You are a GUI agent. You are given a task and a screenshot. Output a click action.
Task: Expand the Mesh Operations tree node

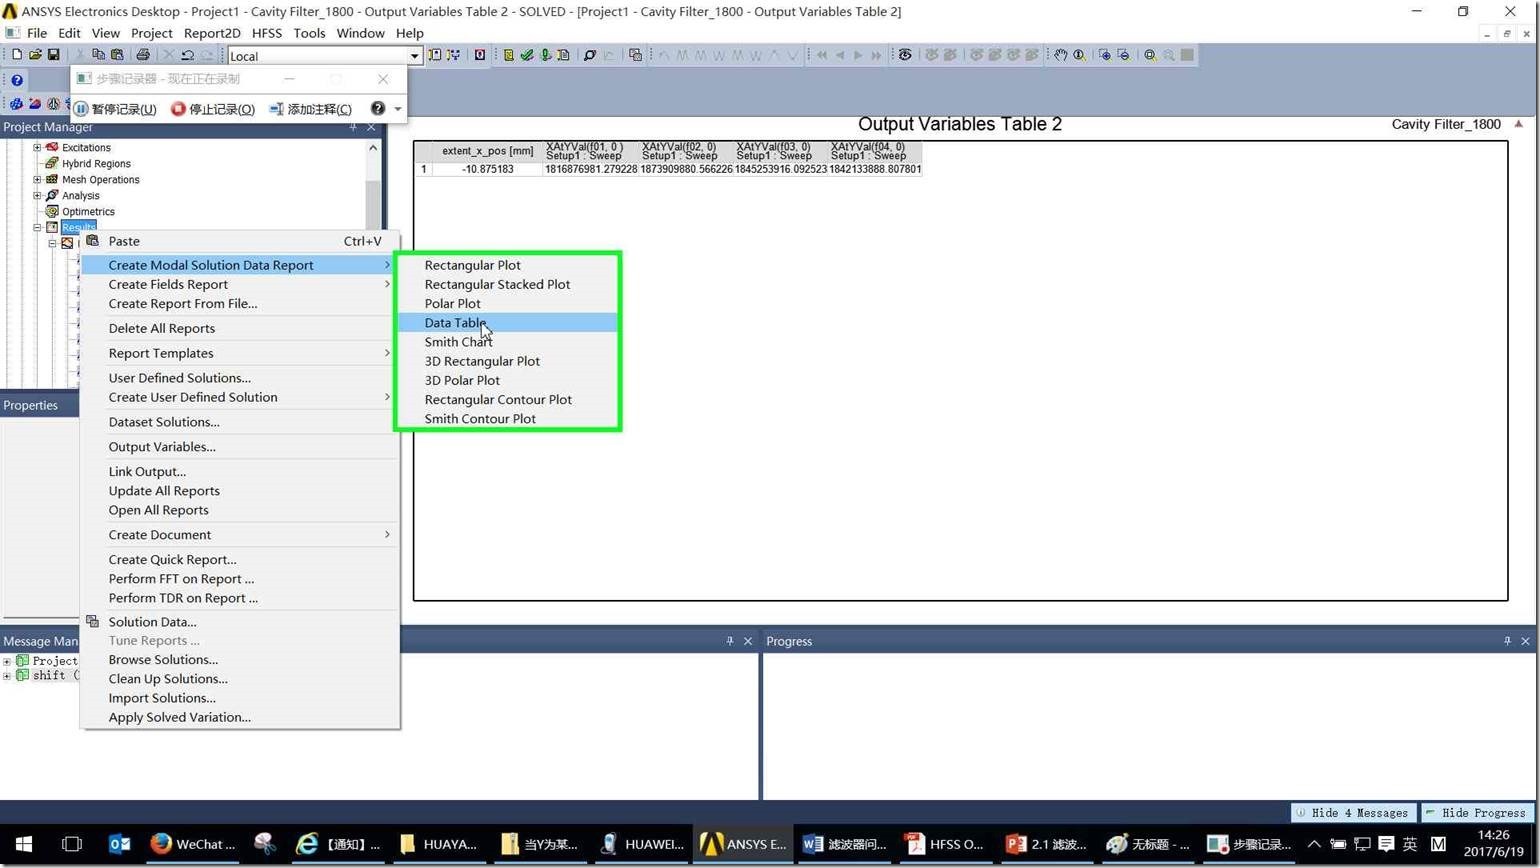tap(37, 179)
